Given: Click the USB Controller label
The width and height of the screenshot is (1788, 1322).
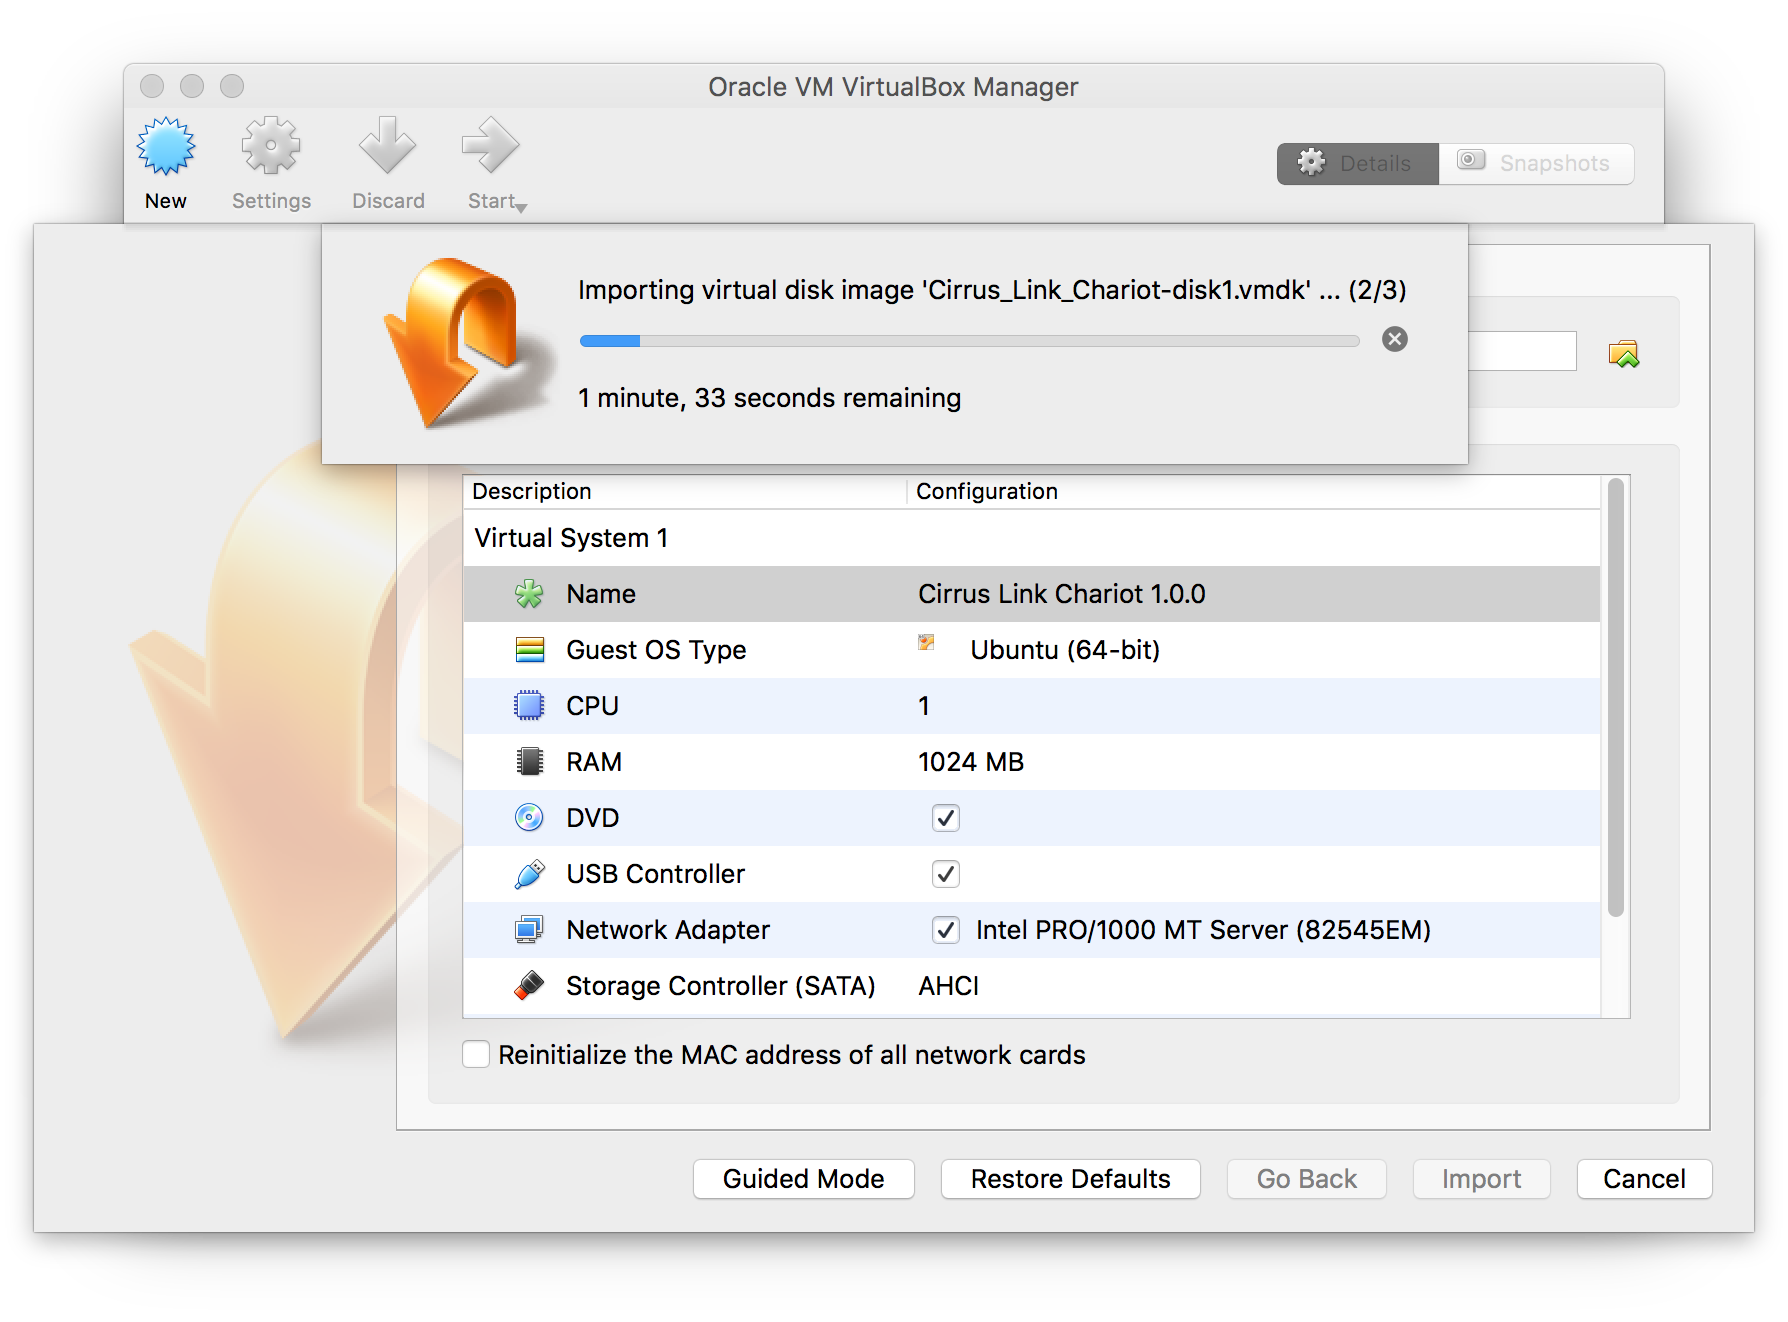Looking at the screenshot, I should (x=656, y=874).
